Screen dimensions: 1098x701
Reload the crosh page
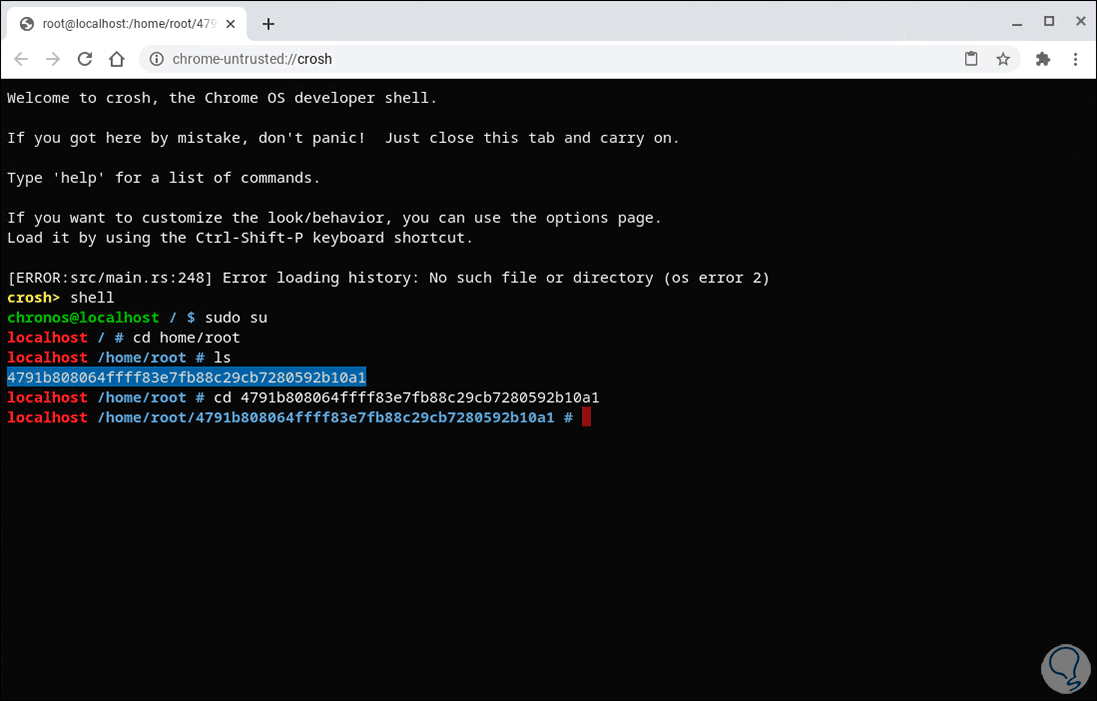click(85, 59)
